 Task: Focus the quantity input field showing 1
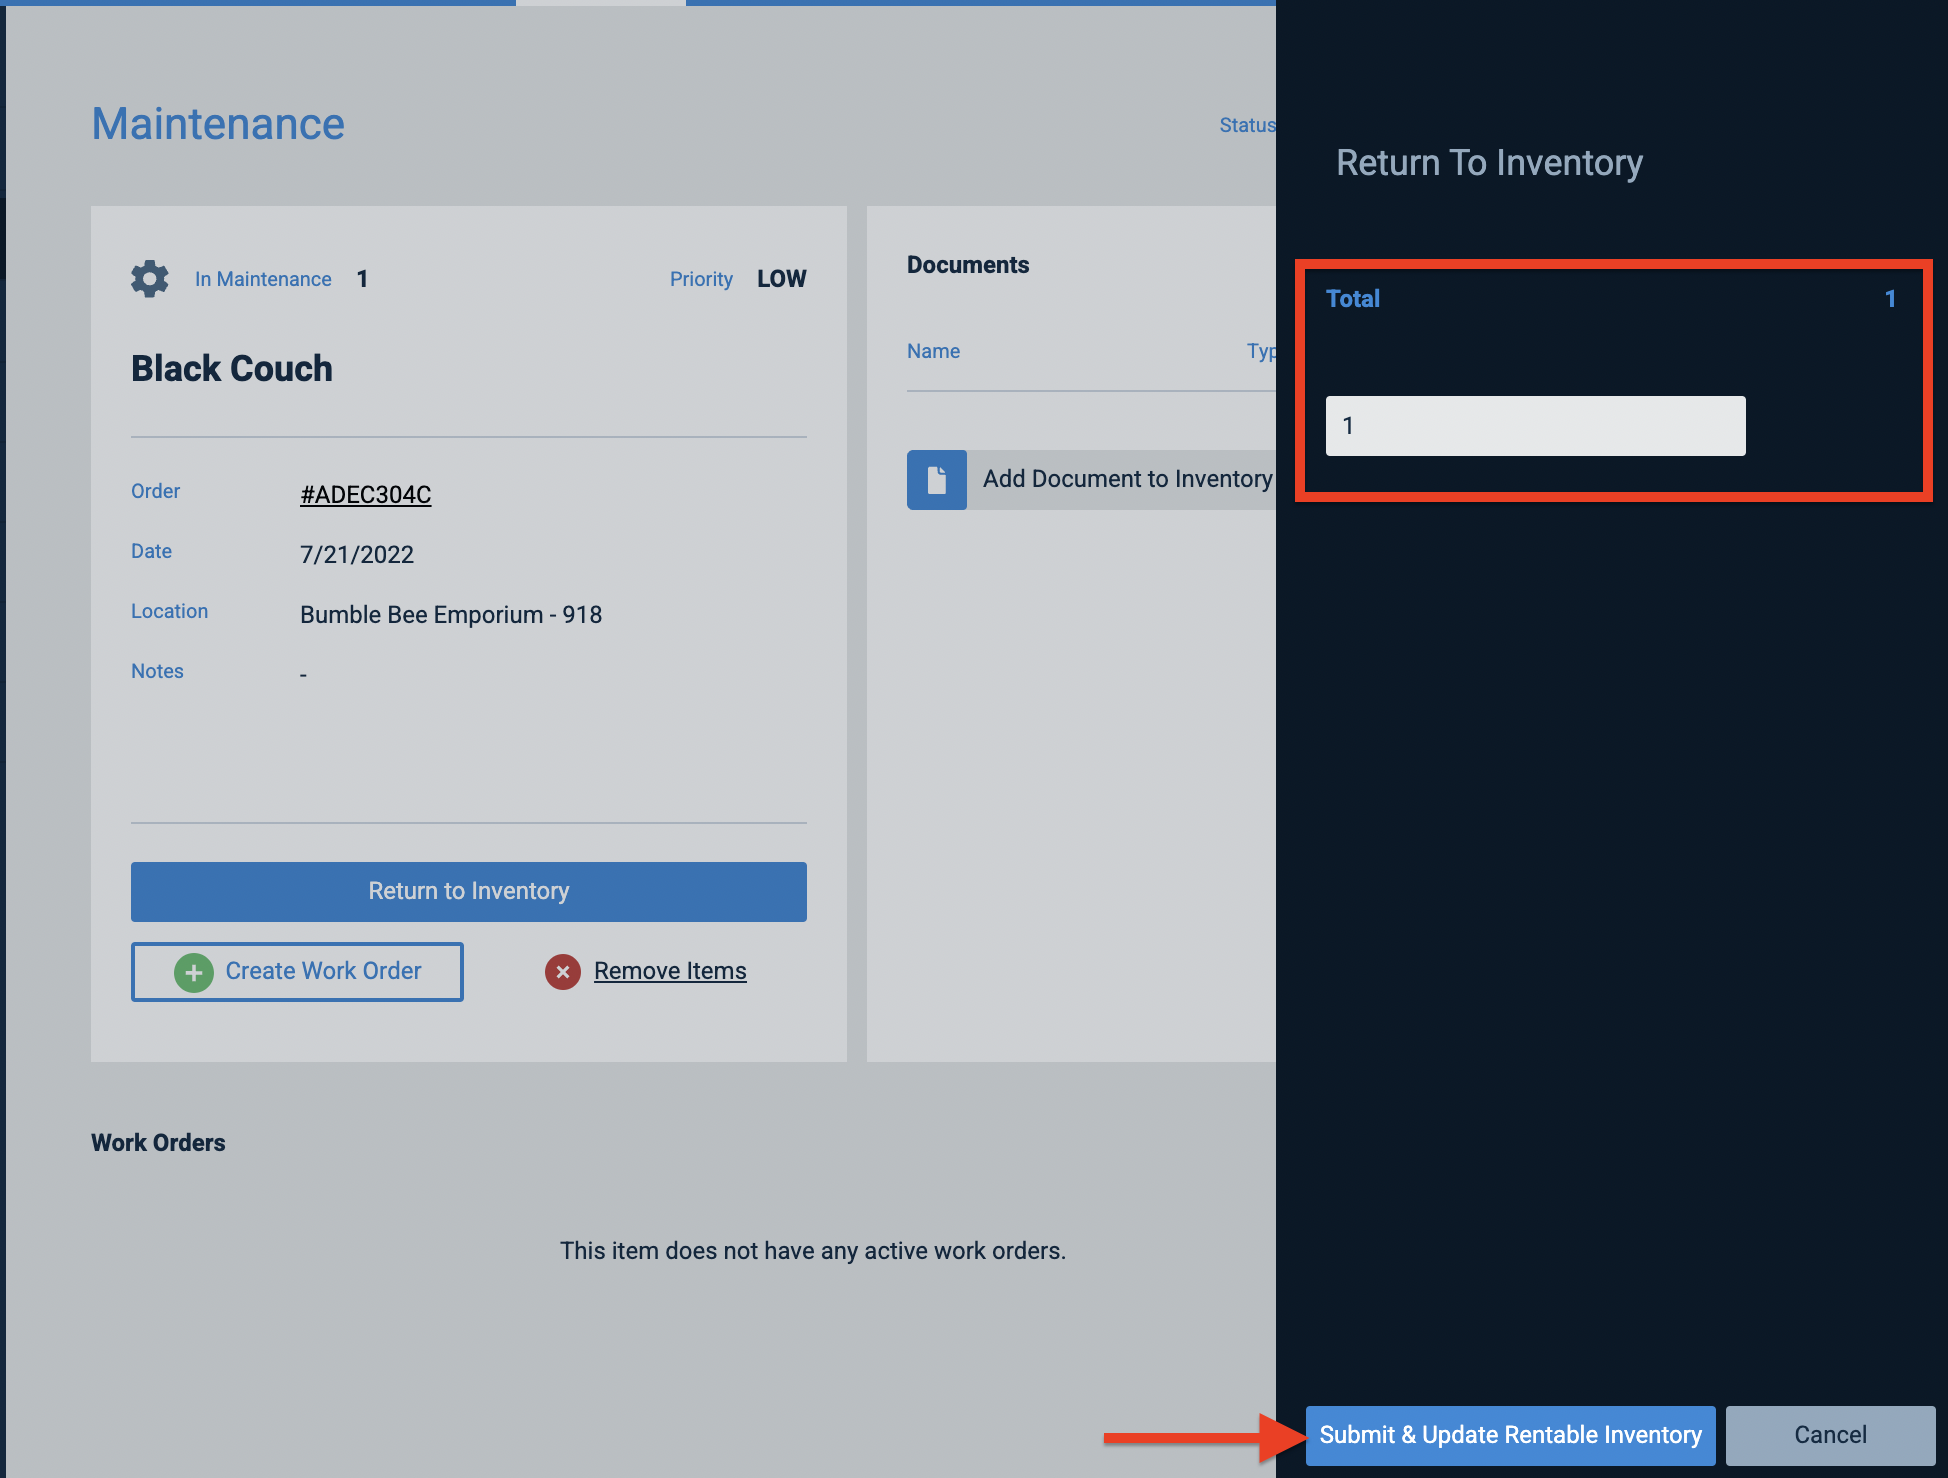pyautogui.click(x=1536, y=426)
